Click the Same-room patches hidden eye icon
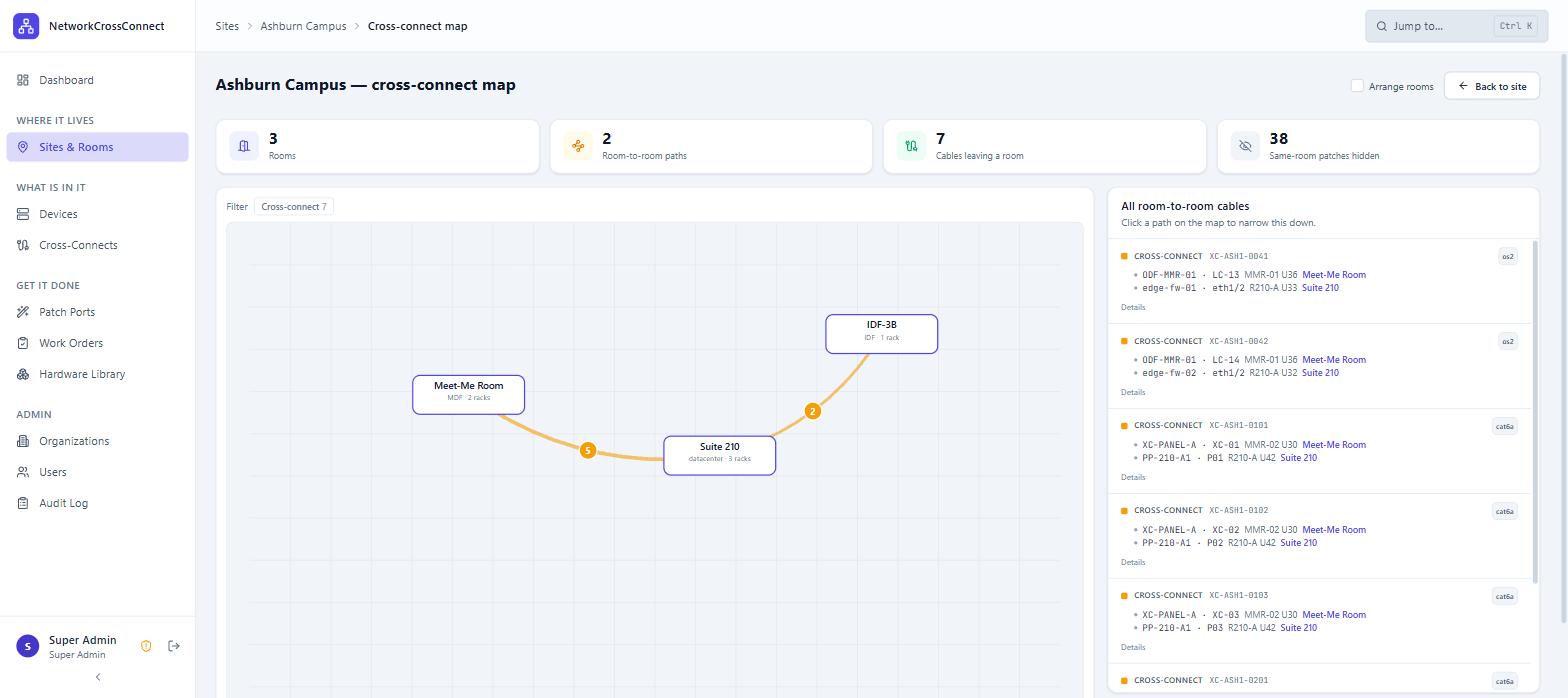This screenshot has height=698, width=1568. pos(1245,146)
